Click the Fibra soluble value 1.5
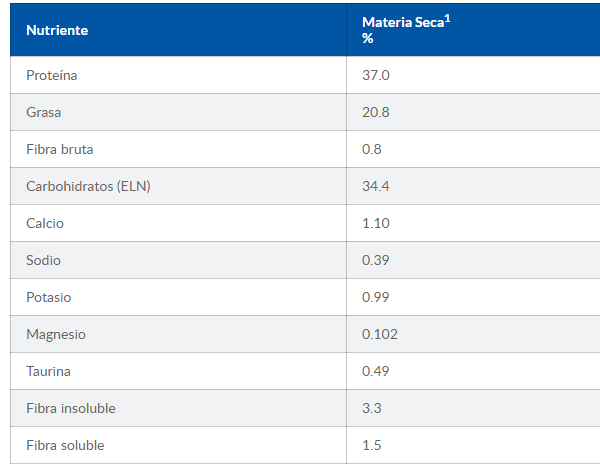Image resolution: width=600 pixels, height=467 pixels. click(x=372, y=445)
